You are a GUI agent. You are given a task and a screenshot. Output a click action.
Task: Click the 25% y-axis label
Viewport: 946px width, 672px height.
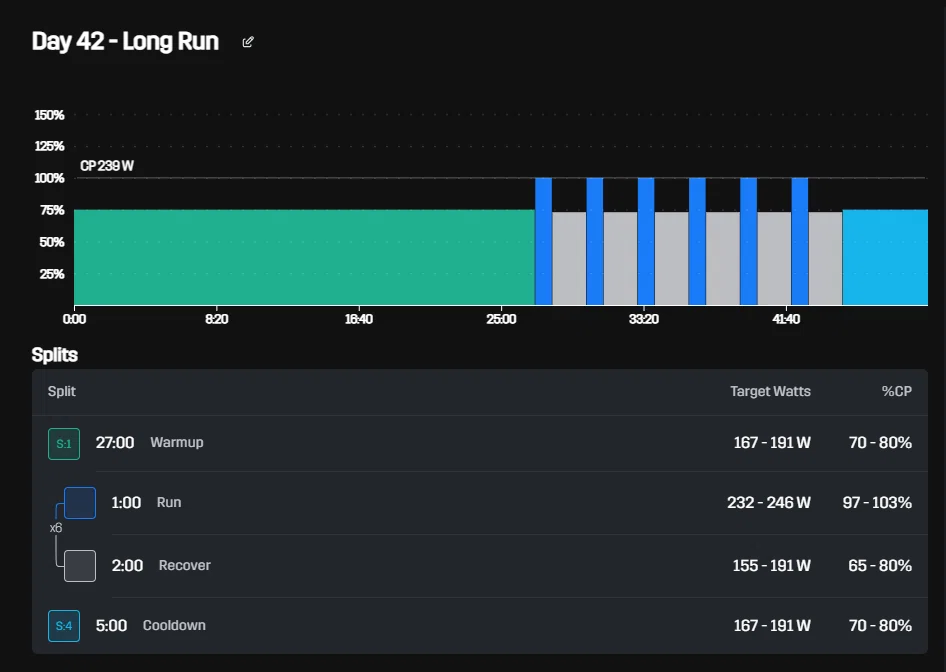pyautogui.click(x=52, y=274)
